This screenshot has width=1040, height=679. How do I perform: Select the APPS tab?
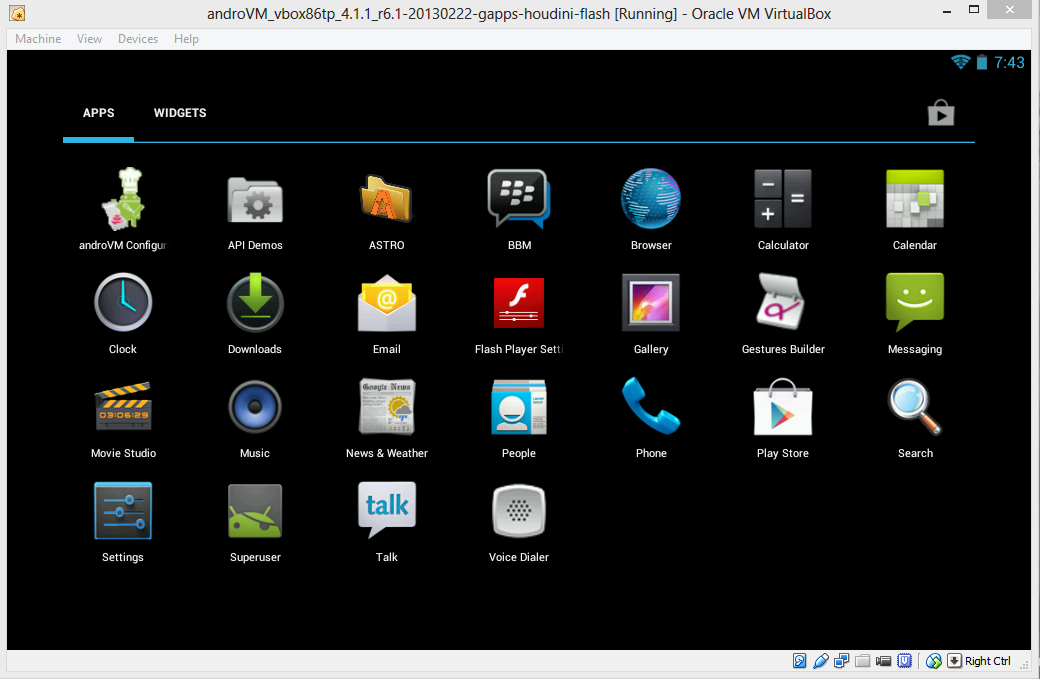98,113
